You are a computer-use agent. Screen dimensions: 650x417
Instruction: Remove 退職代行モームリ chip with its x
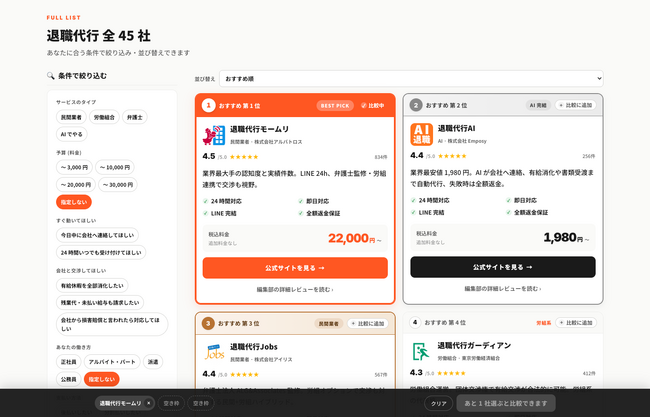(148, 403)
